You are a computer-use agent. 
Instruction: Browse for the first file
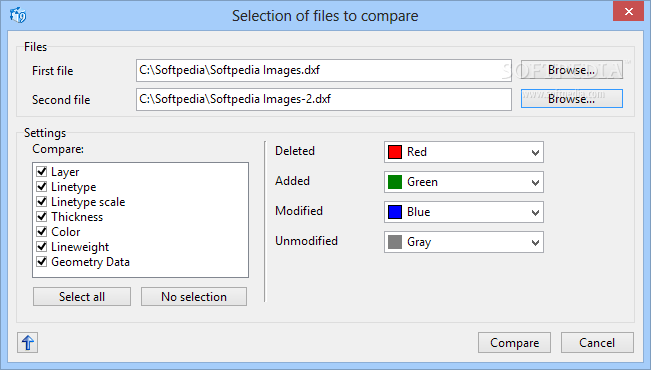(x=572, y=70)
